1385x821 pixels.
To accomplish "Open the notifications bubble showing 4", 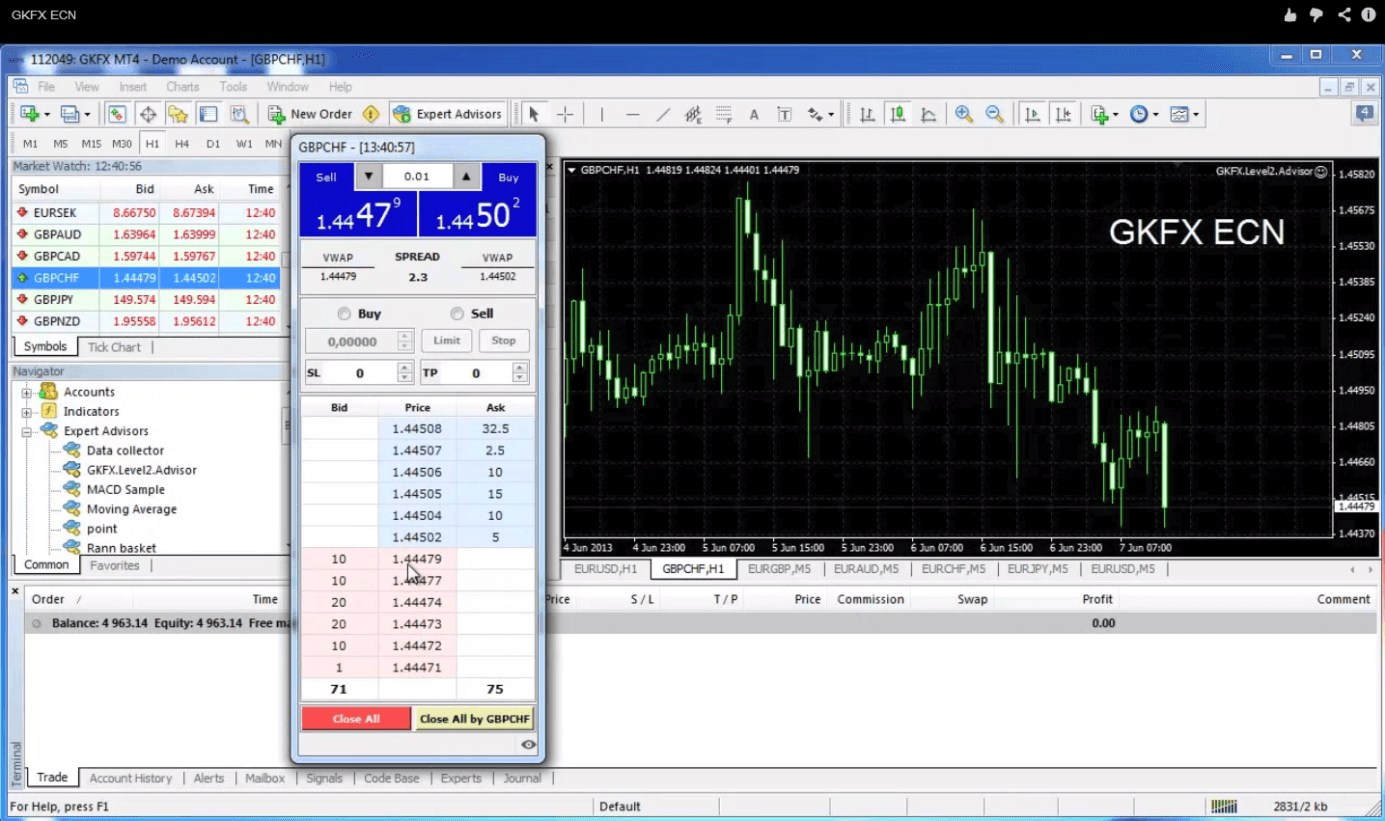I will coord(1364,114).
